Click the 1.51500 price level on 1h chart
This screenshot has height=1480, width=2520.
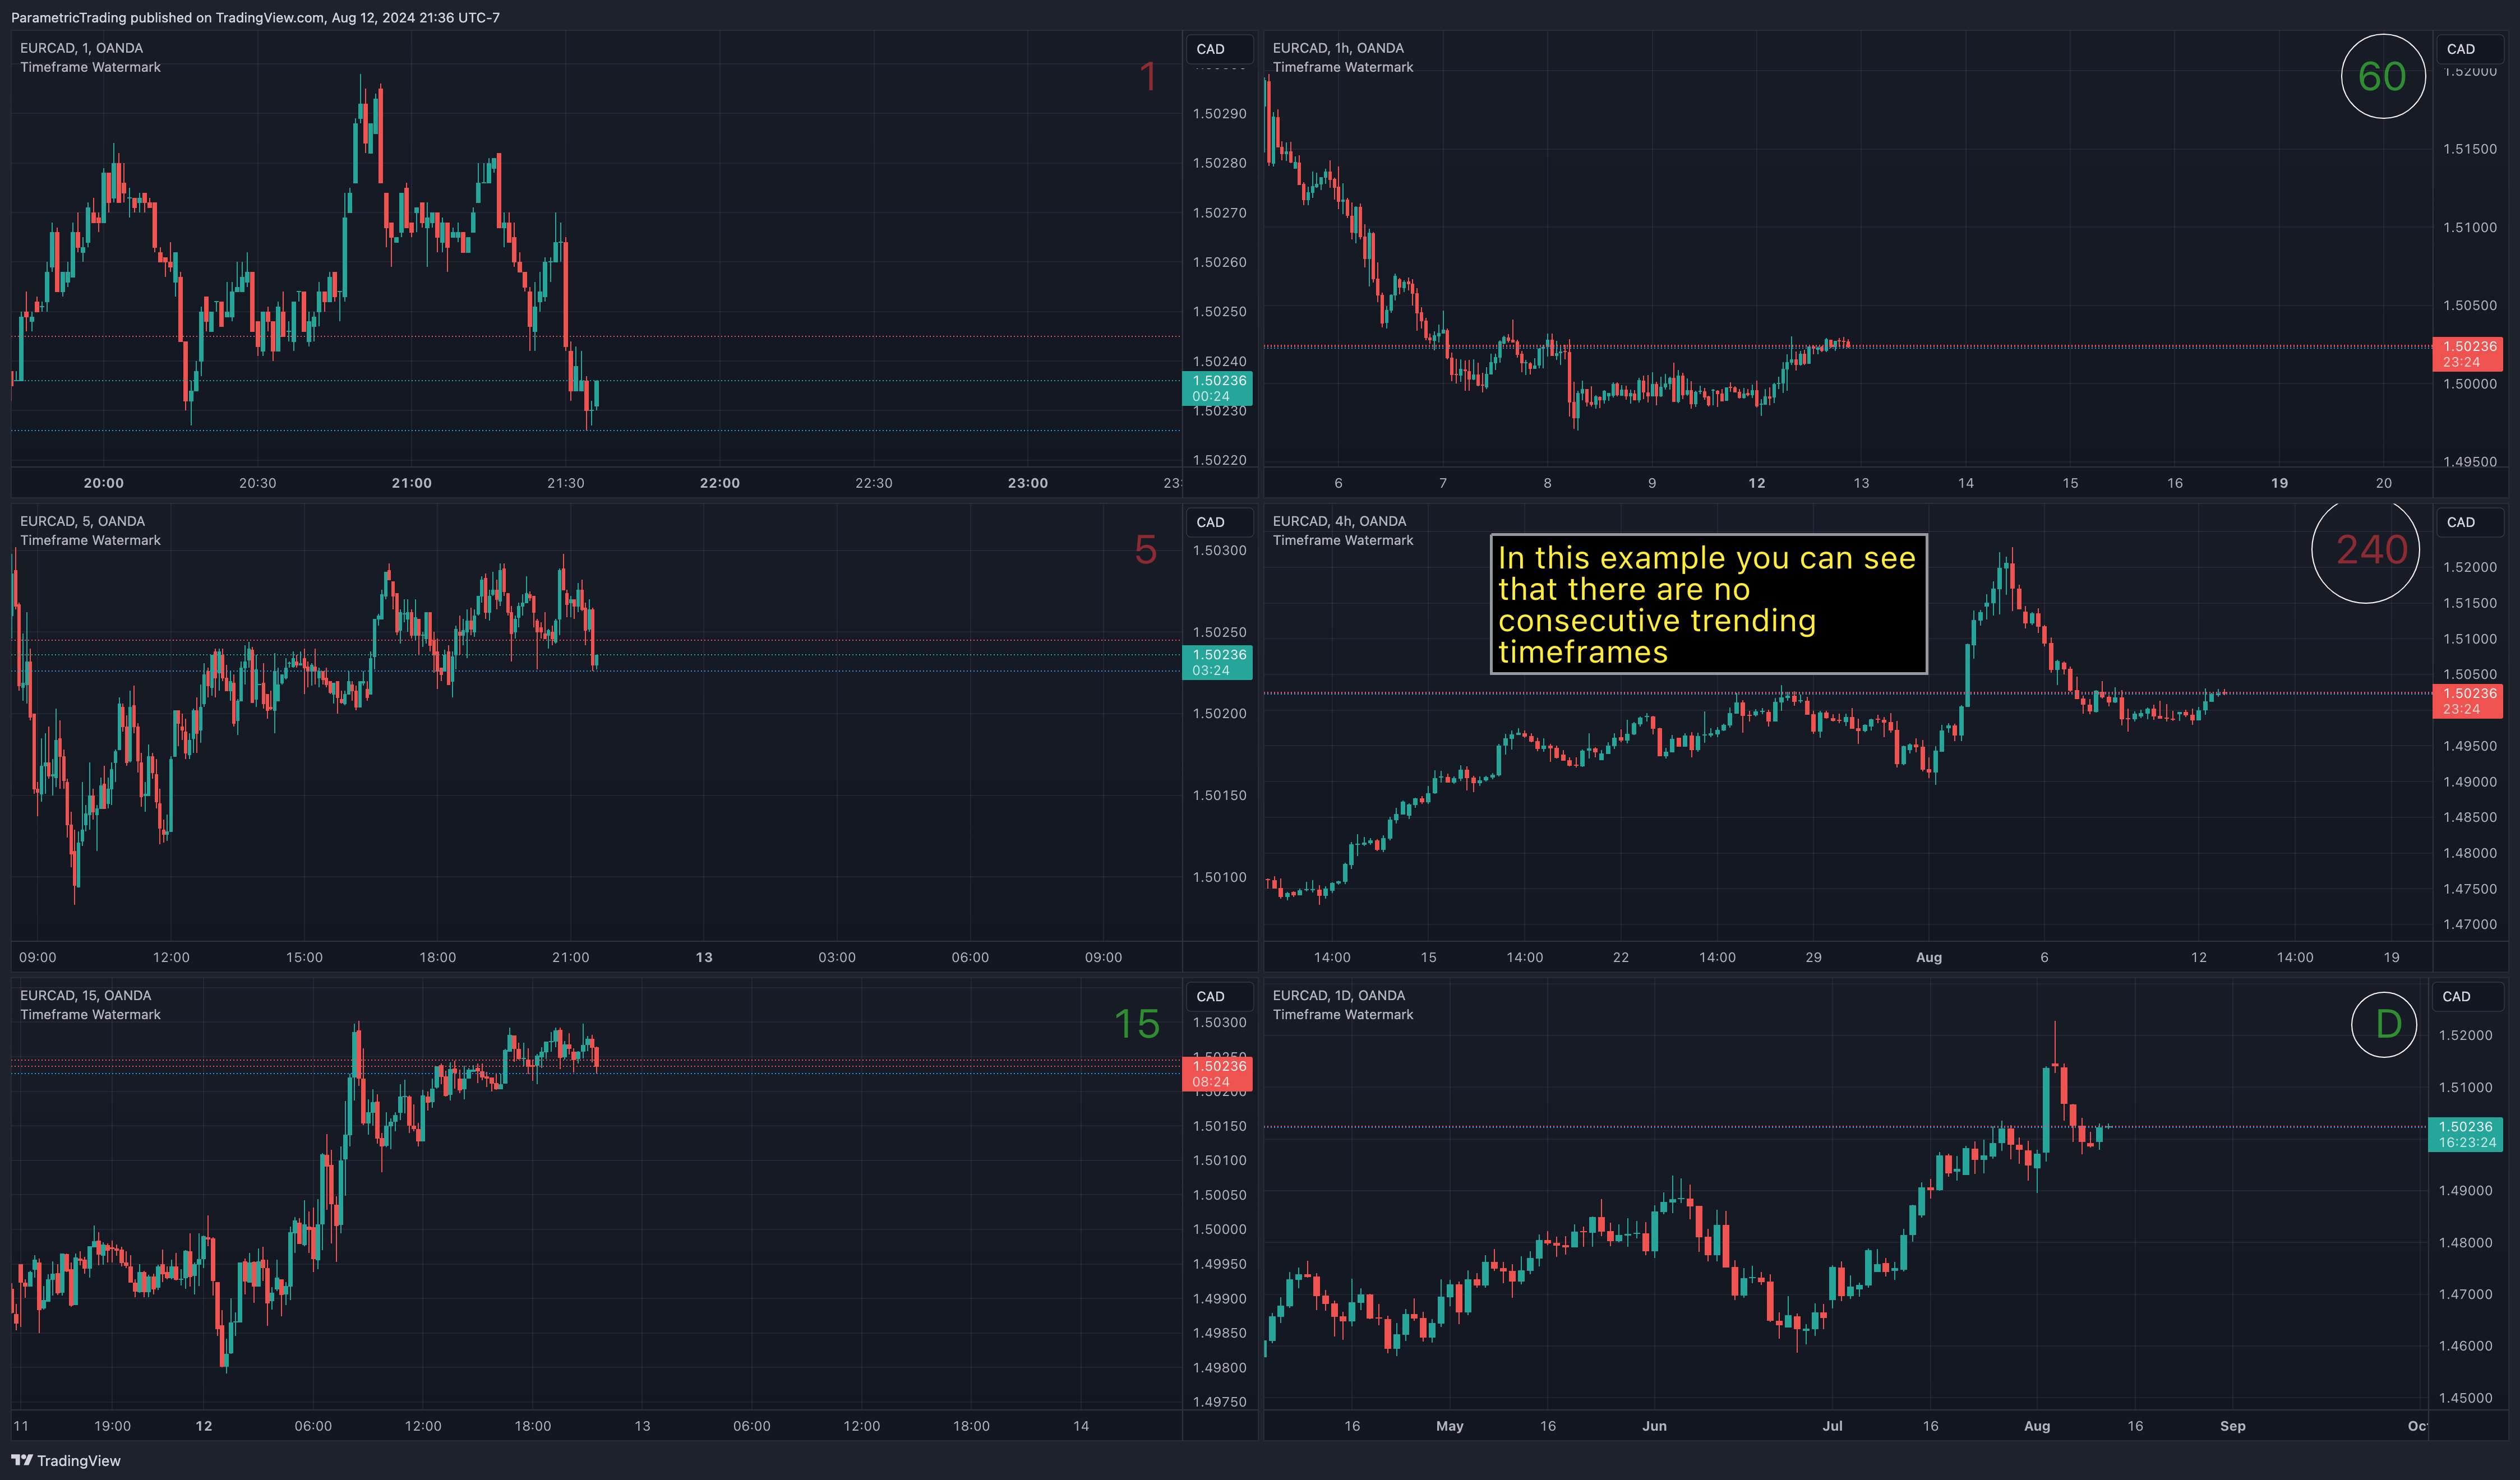(2470, 149)
